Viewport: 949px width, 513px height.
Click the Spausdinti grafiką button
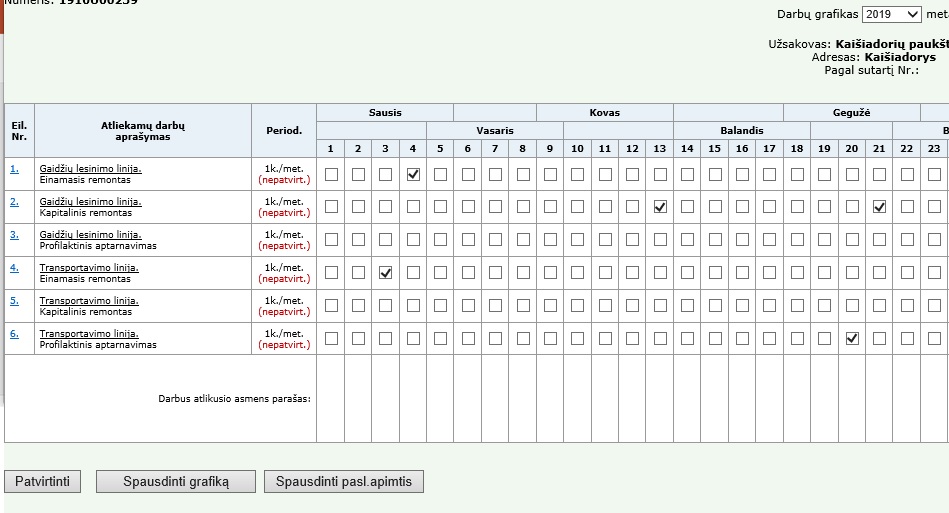coord(176,482)
